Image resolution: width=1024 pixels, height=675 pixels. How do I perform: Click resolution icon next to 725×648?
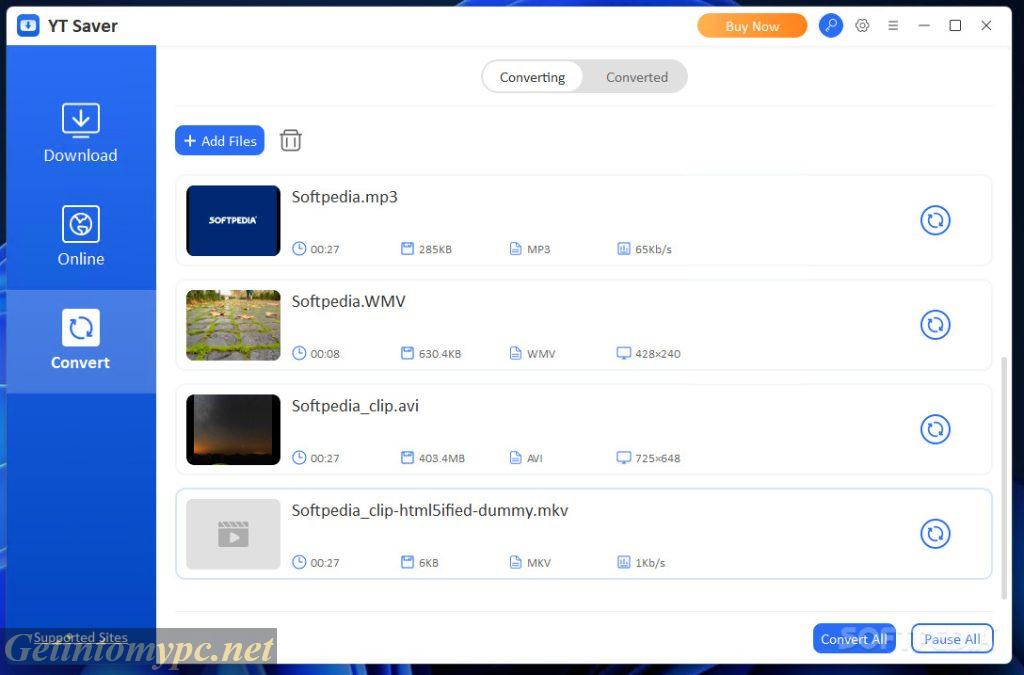coord(624,458)
